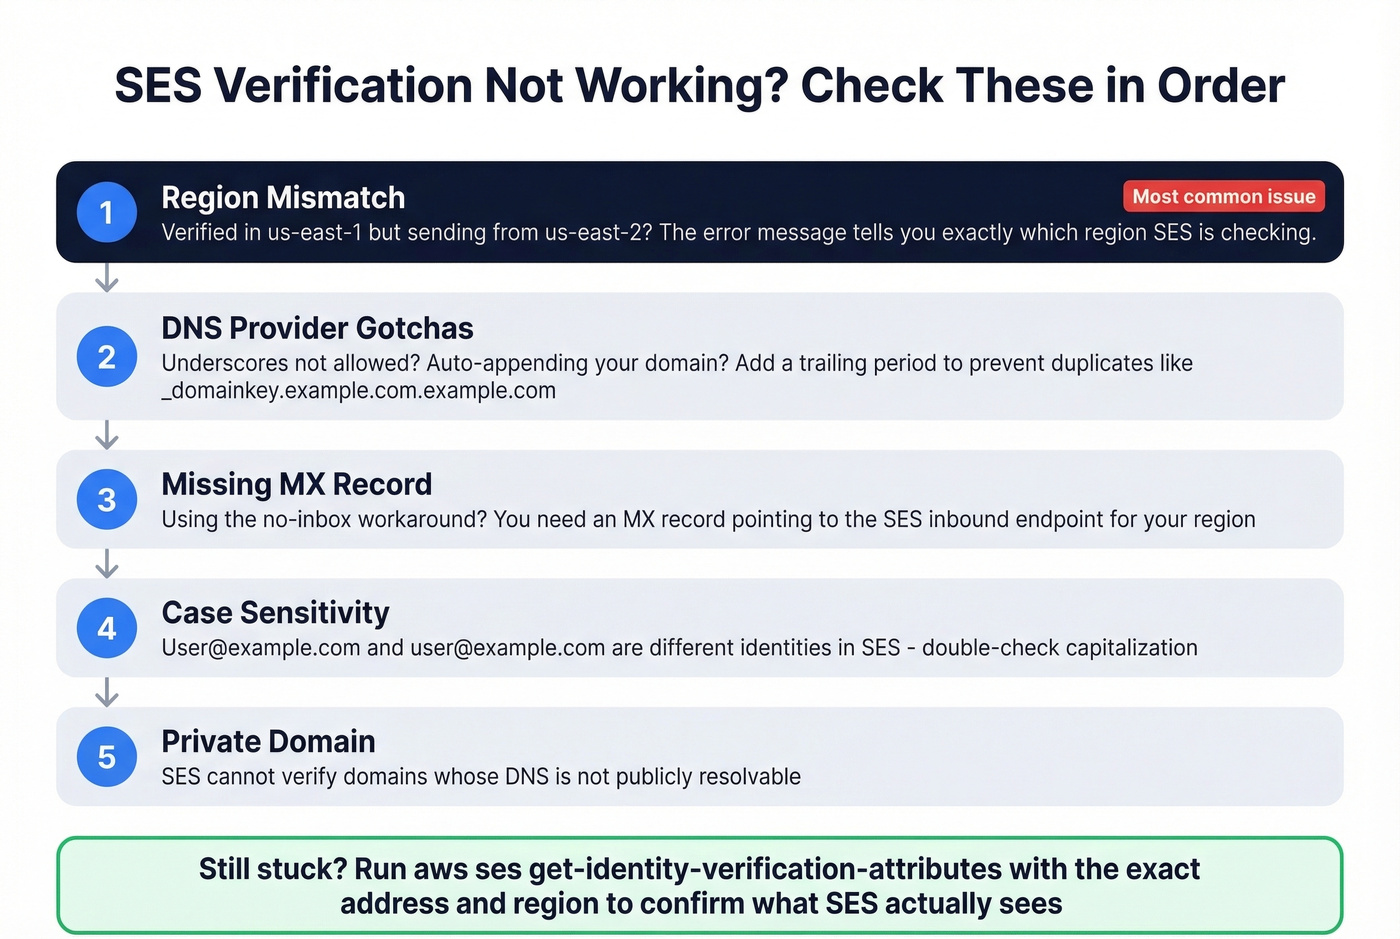
Task: Click the arrow between steps 1 and 2
Action: pyautogui.click(x=106, y=278)
